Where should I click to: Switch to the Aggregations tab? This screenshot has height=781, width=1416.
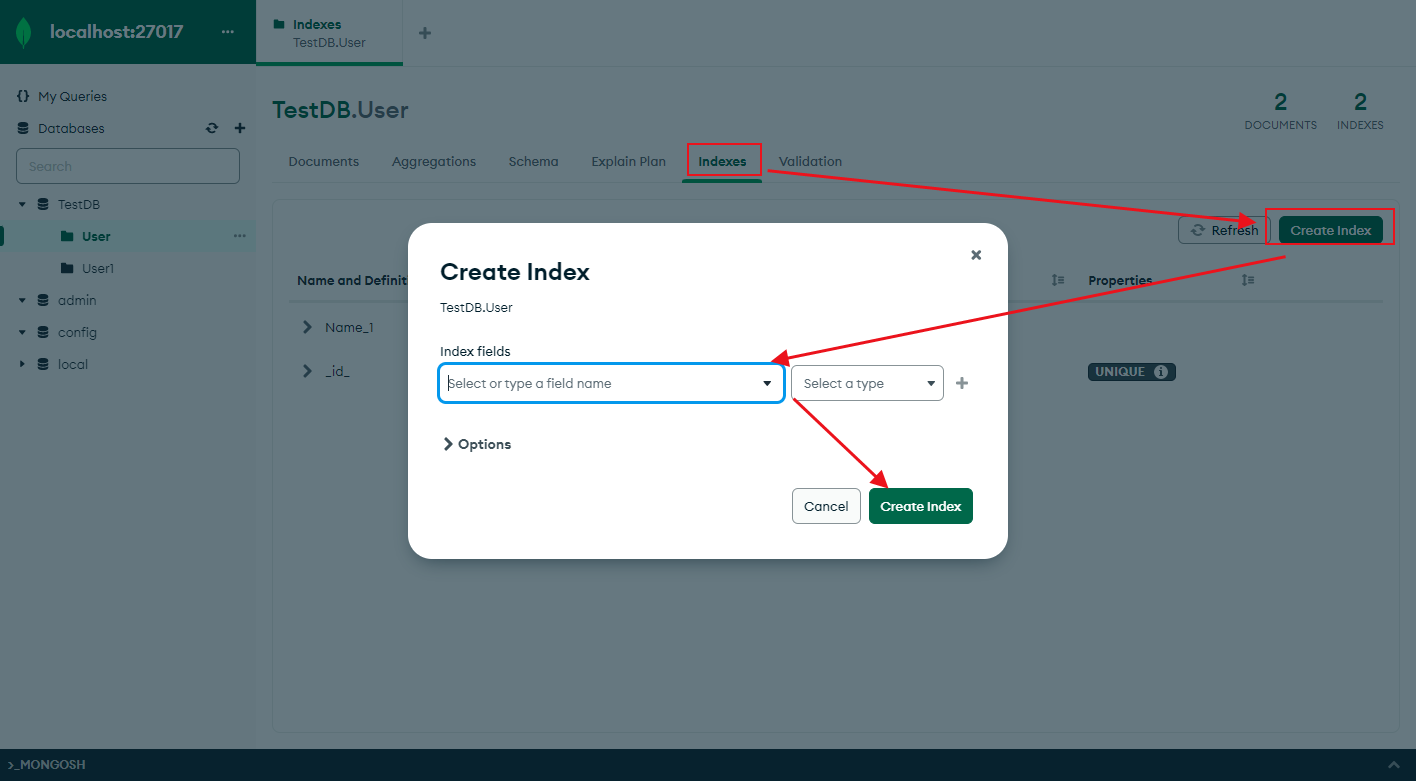point(434,161)
